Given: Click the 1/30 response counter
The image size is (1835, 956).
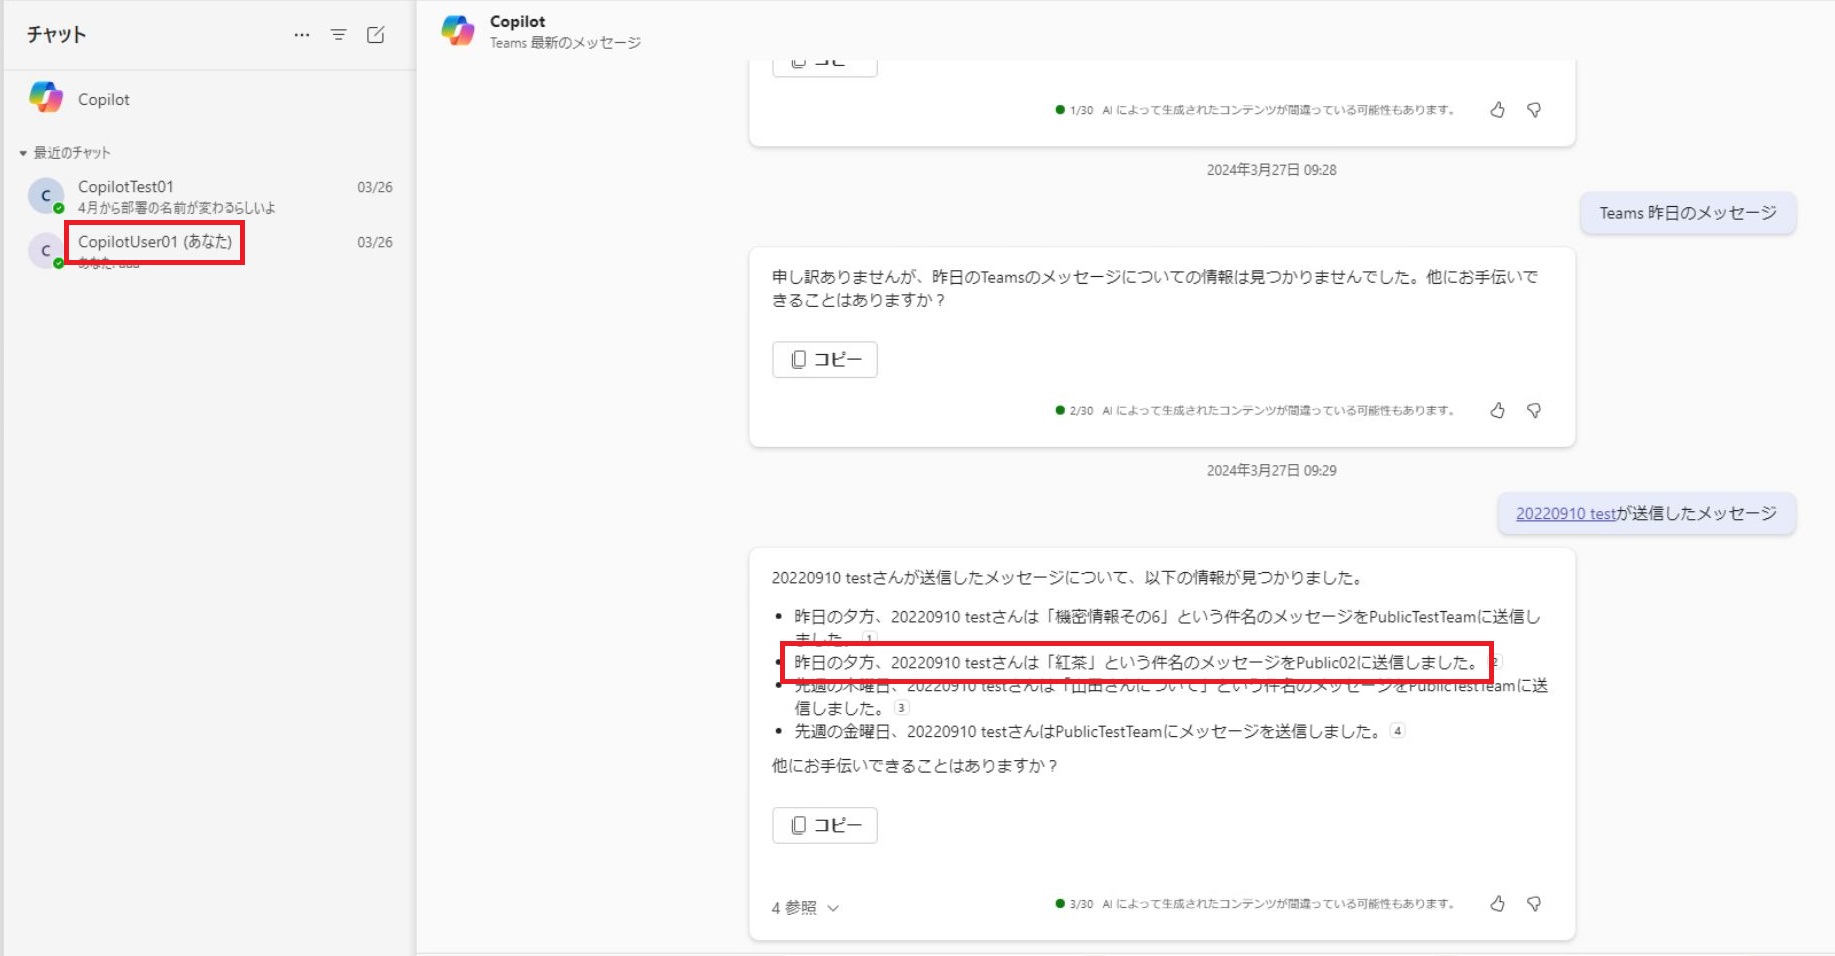Looking at the screenshot, I should pyautogui.click(x=1081, y=110).
